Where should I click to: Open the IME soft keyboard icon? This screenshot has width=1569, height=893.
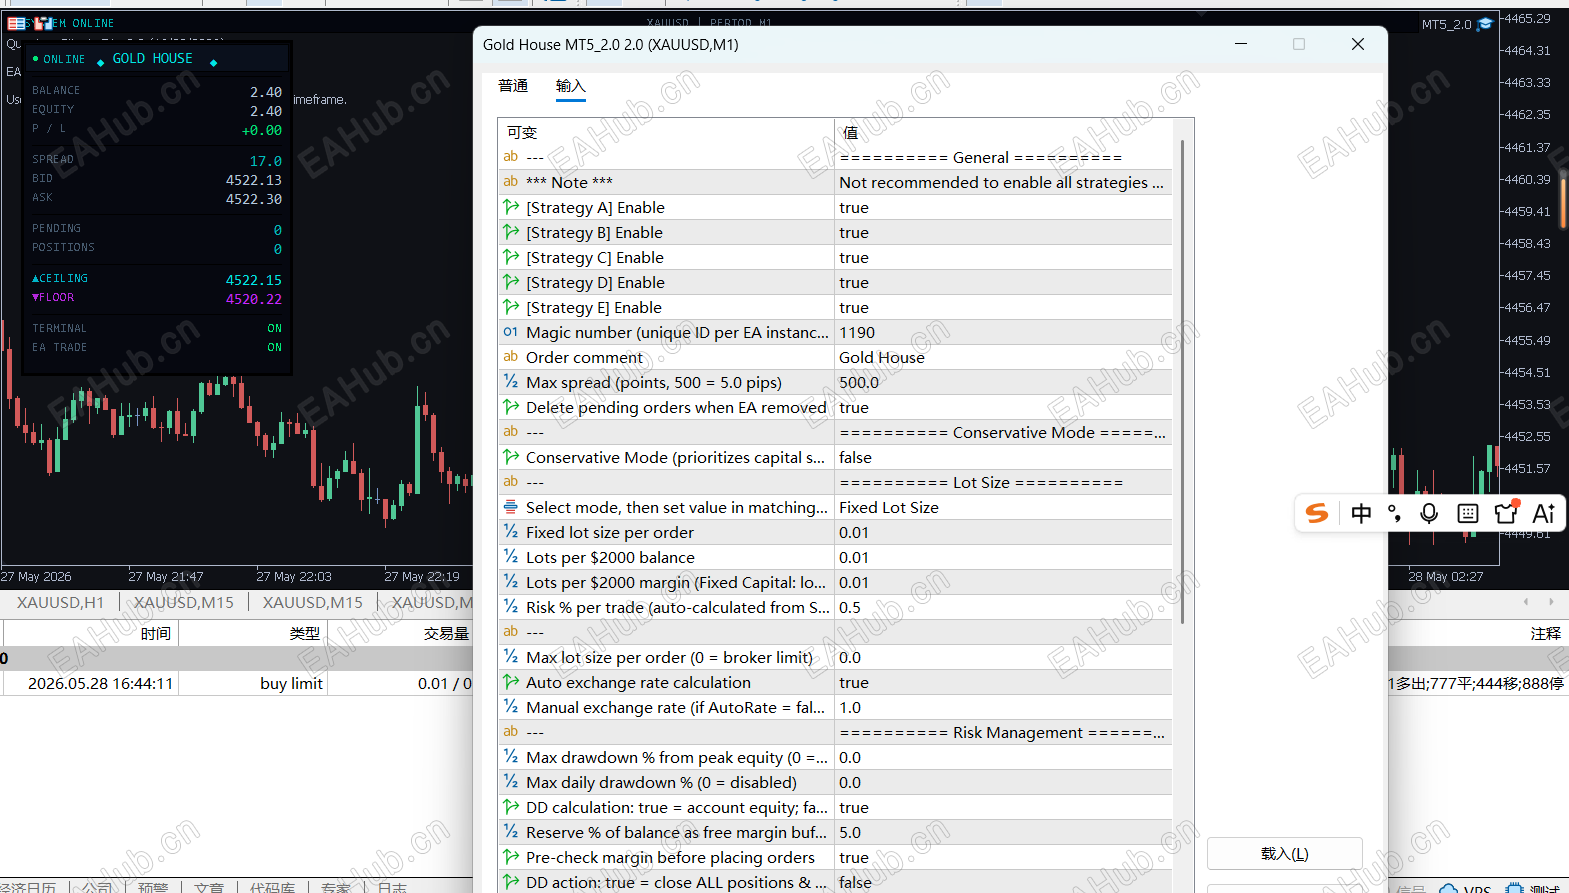pyautogui.click(x=1467, y=513)
